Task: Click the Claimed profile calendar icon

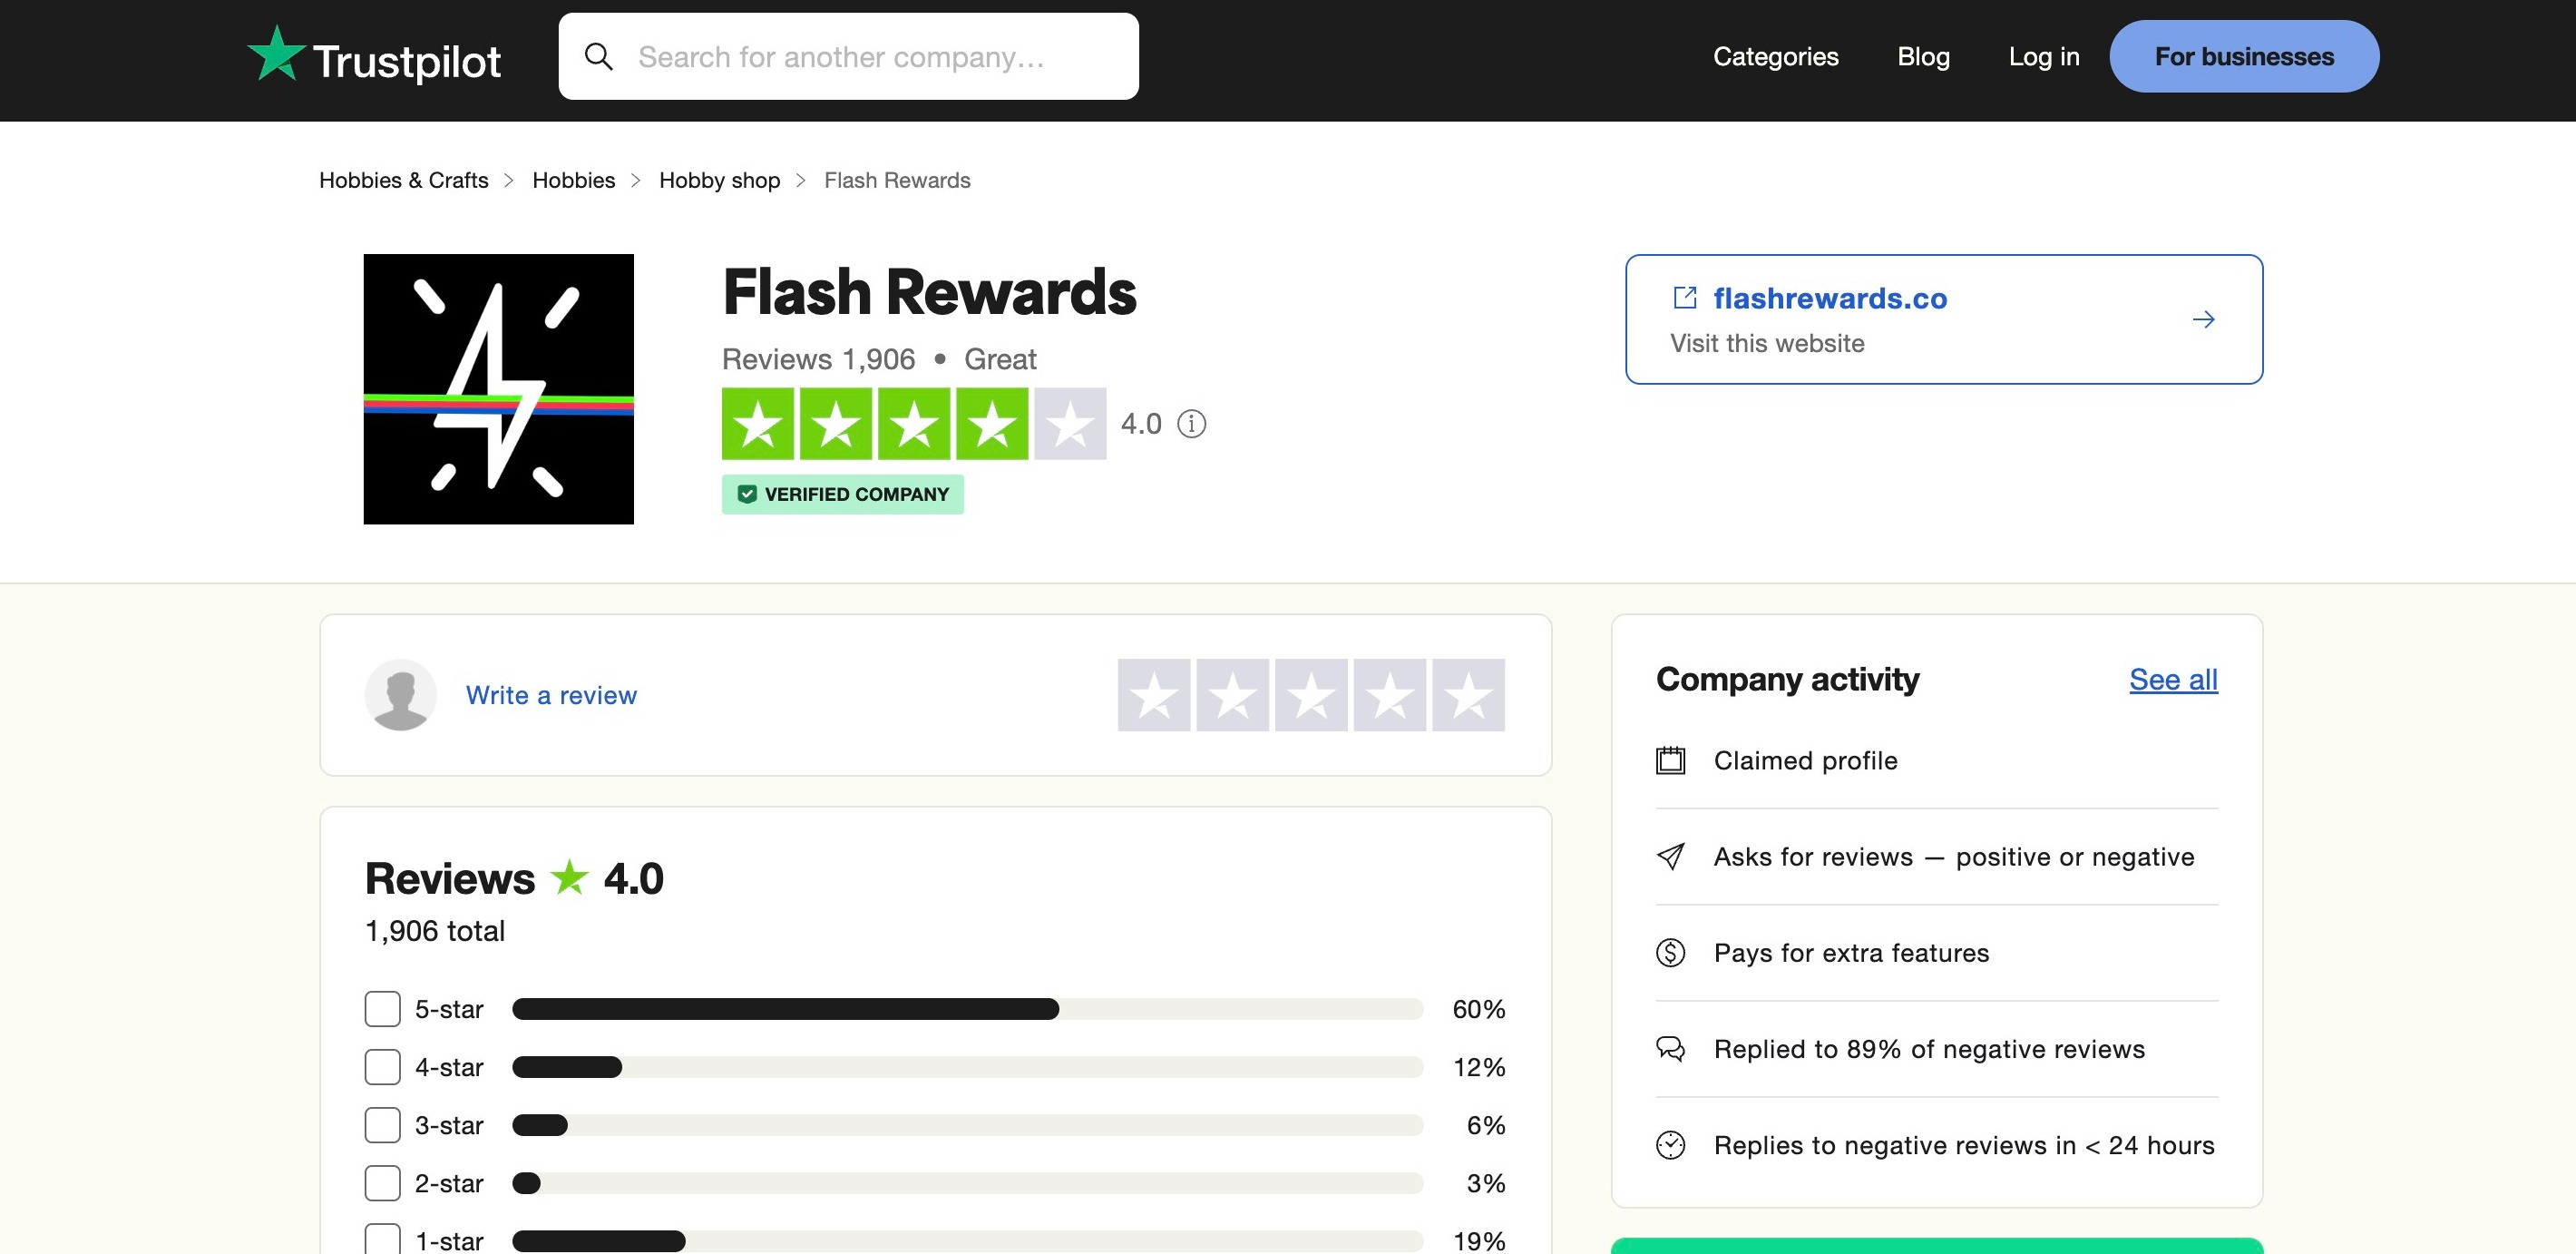Action: coord(1670,761)
